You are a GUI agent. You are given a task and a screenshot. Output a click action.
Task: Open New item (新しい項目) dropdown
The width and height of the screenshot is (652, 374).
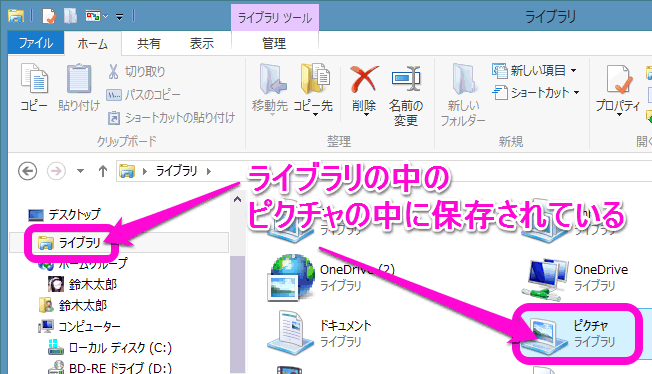tap(534, 71)
